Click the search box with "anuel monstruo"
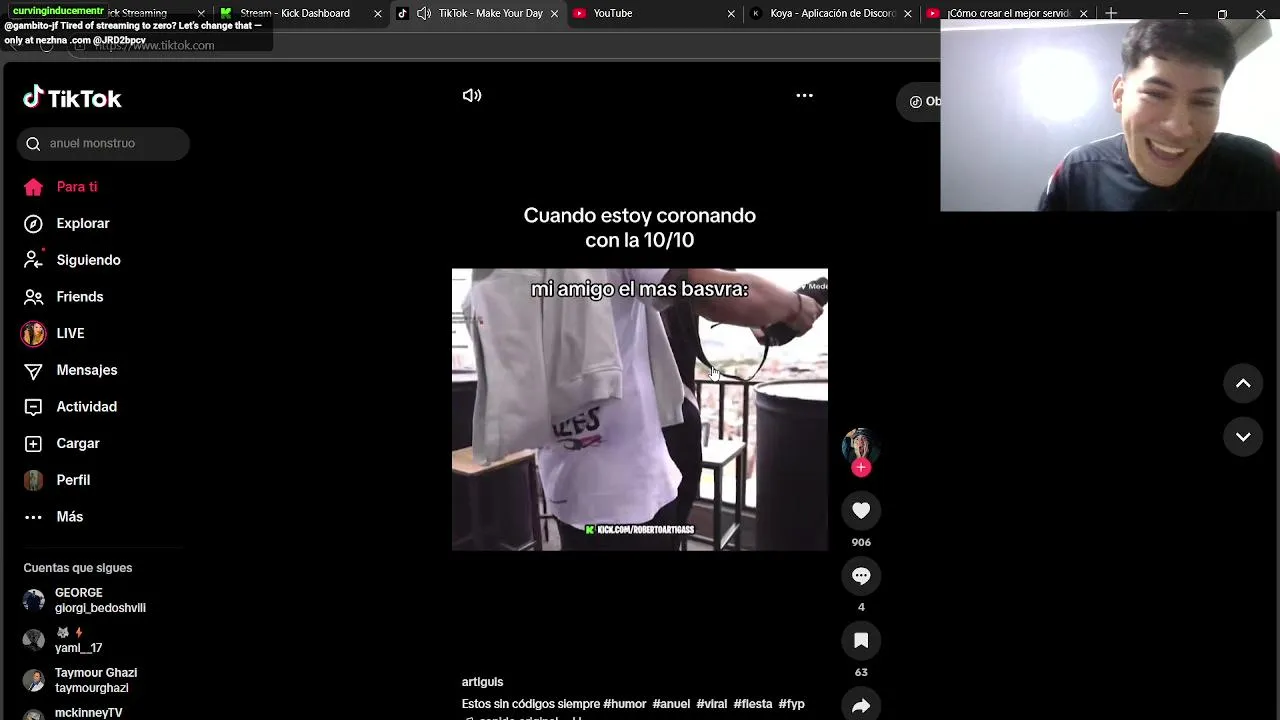The width and height of the screenshot is (1280, 720). [103, 143]
